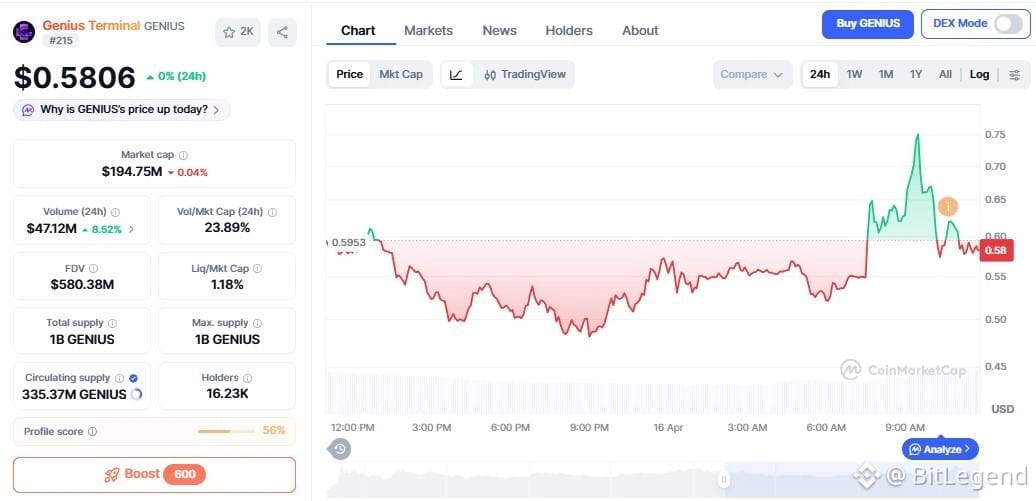
Task: Open the Compare dropdown
Action: pos(752,75)
